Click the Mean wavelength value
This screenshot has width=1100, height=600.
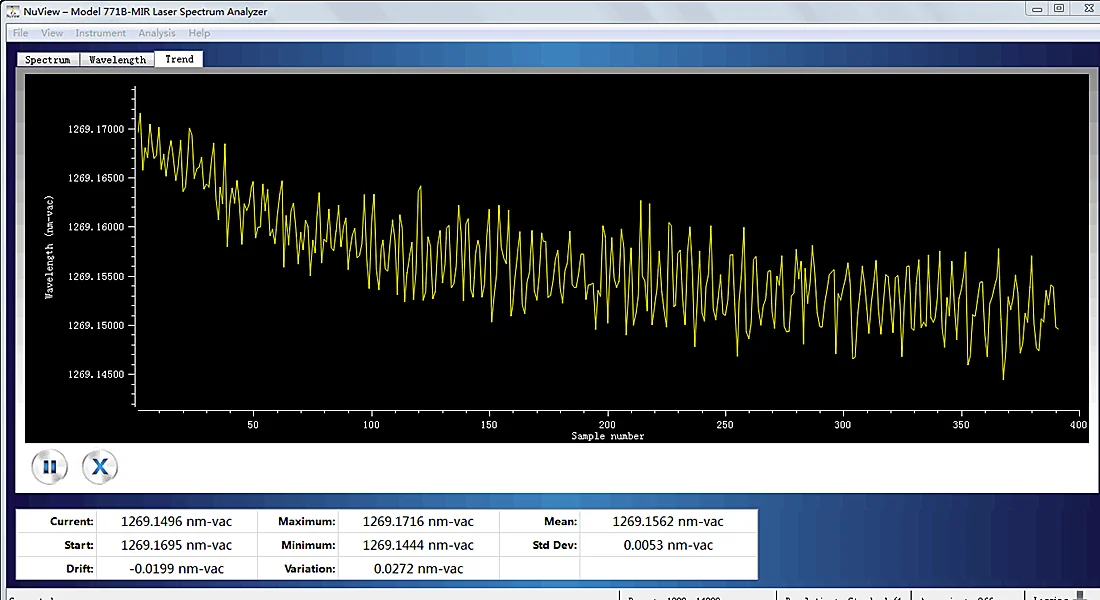pyautogui.click(x=668, y=521)
